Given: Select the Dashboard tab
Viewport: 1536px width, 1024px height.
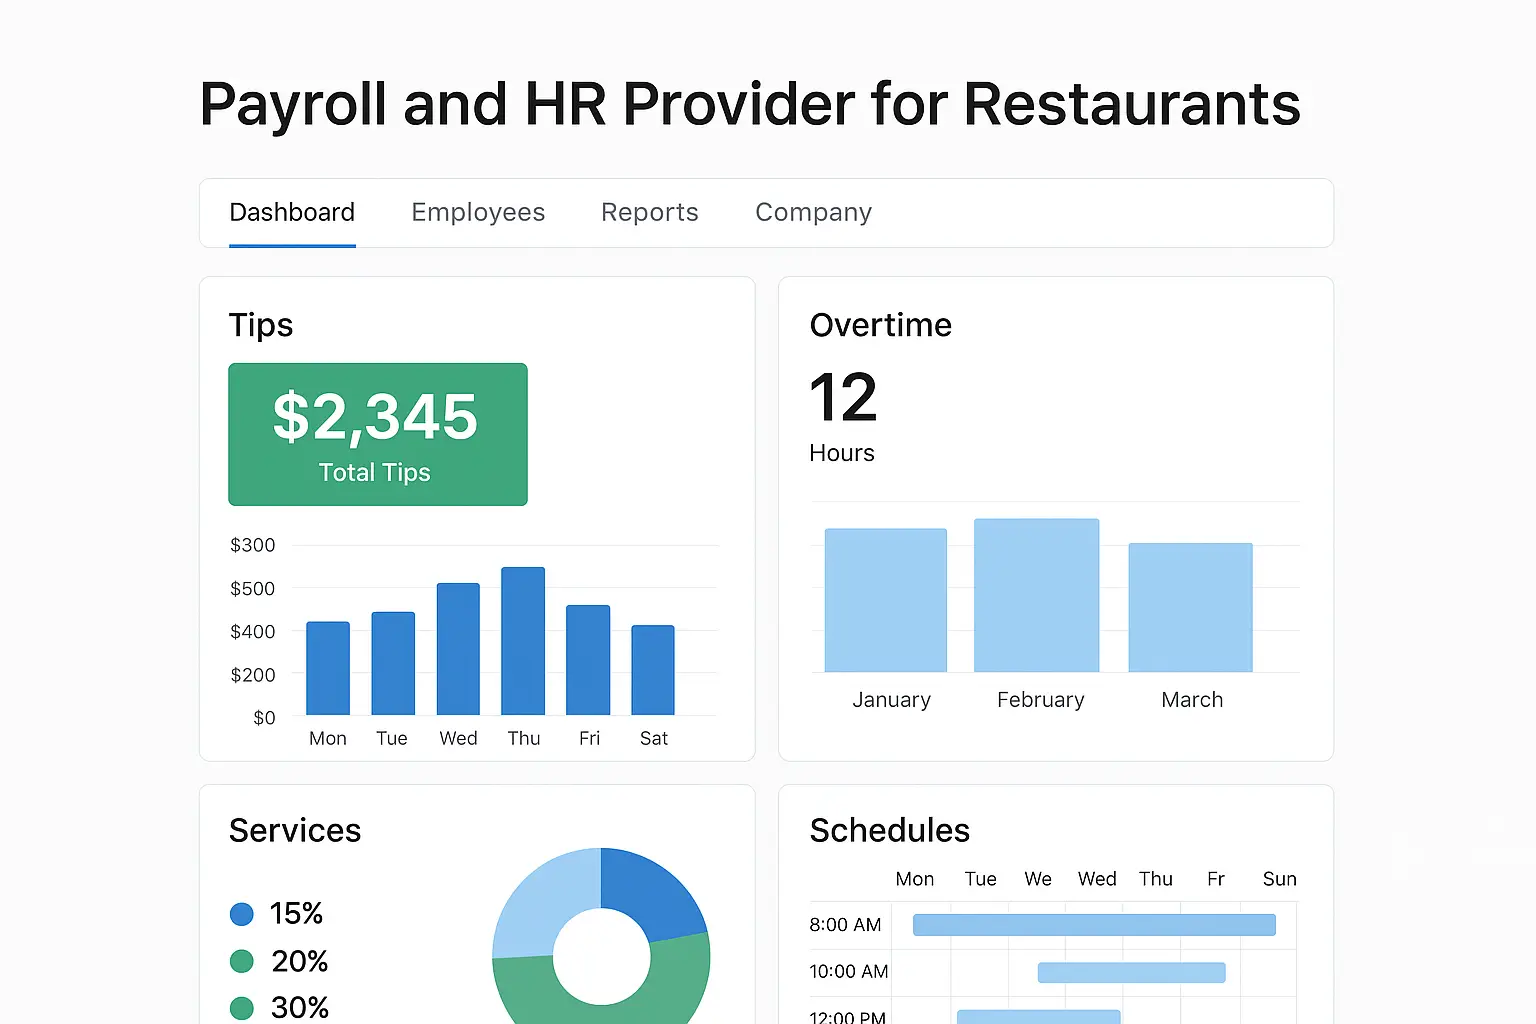Looking at the screenshot, I should [292, 212].
